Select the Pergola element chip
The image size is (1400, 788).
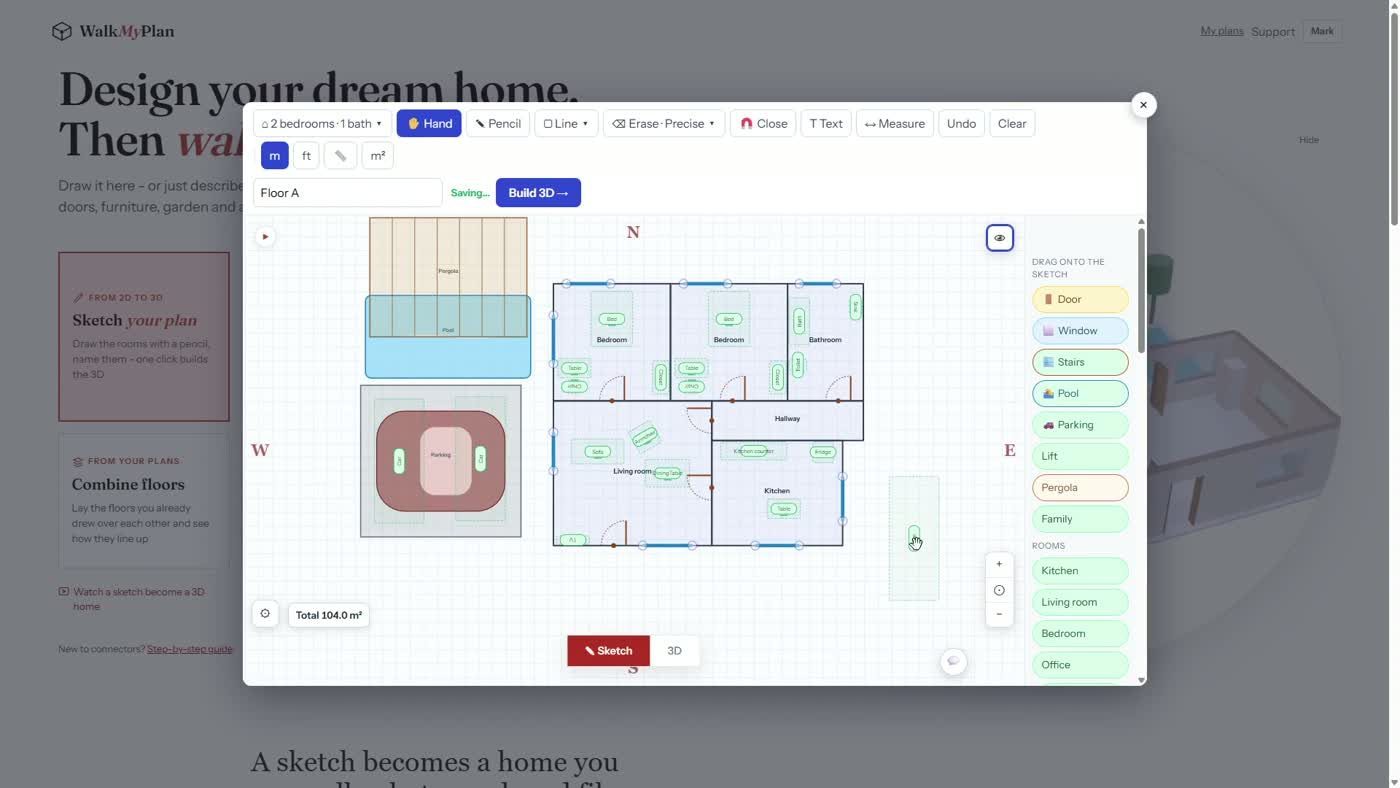pos(1080,487)
